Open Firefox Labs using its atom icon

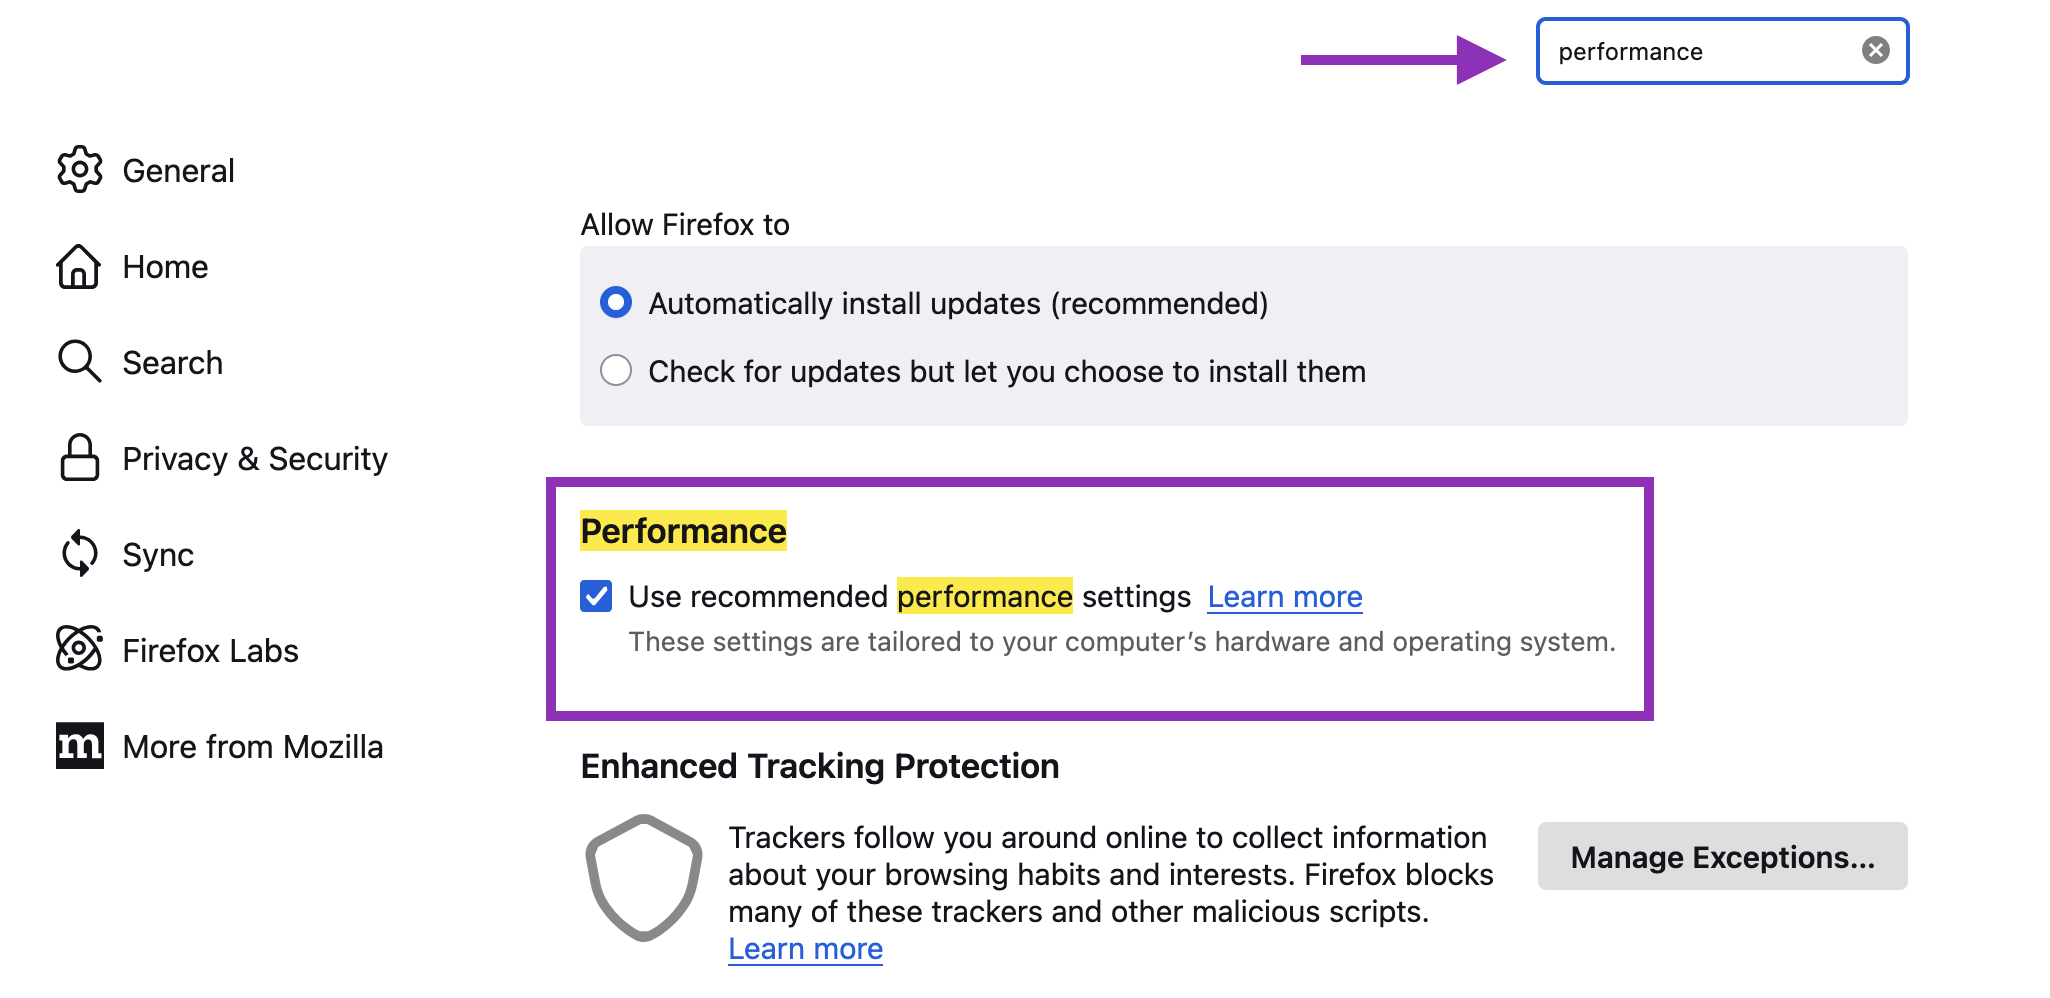[x=80, y=649]
